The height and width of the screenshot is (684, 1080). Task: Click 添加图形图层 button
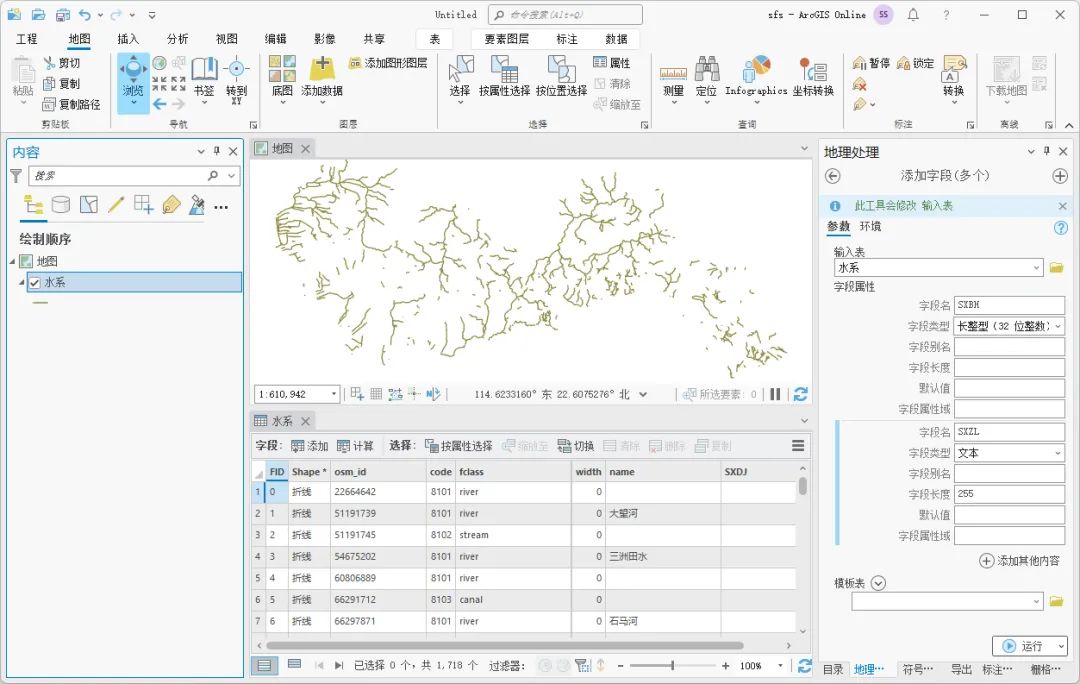point(388,63)
